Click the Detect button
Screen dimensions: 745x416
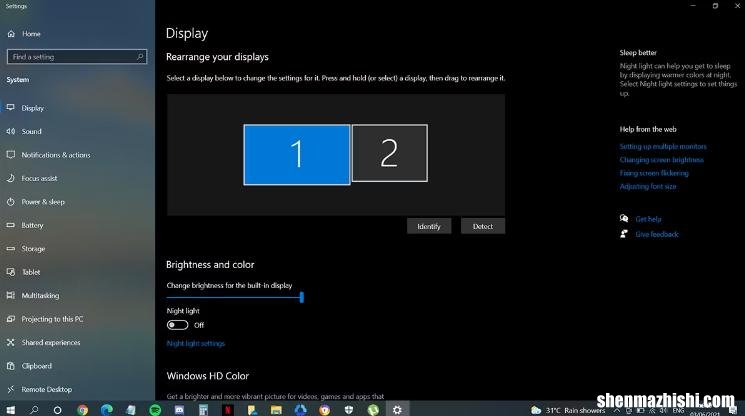(483, 226)
